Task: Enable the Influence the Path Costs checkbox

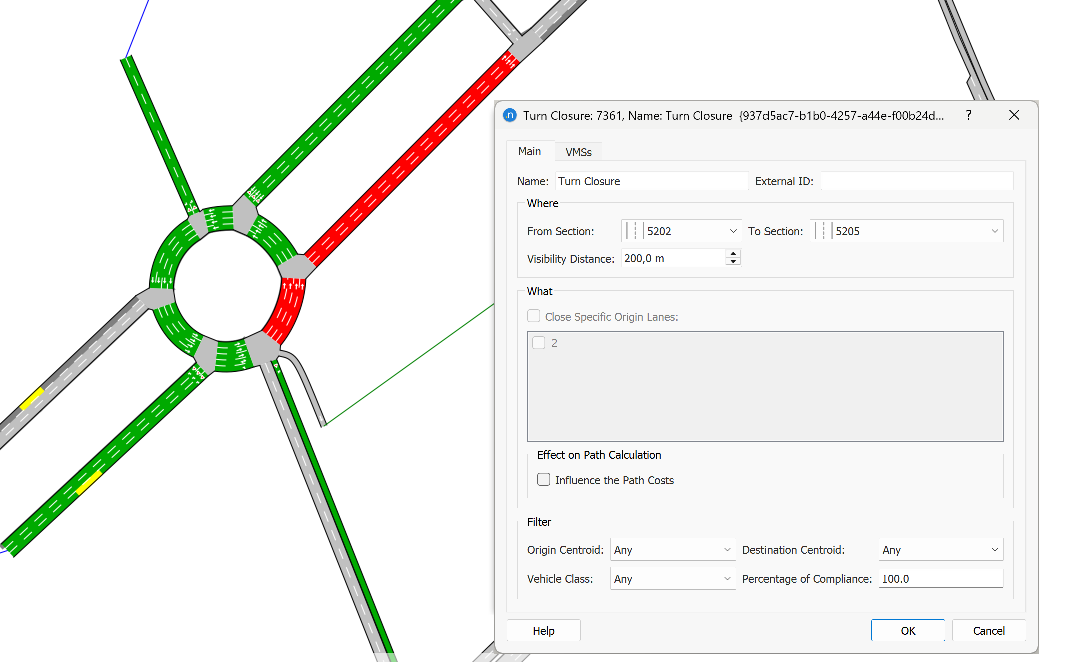Action: 543,479
